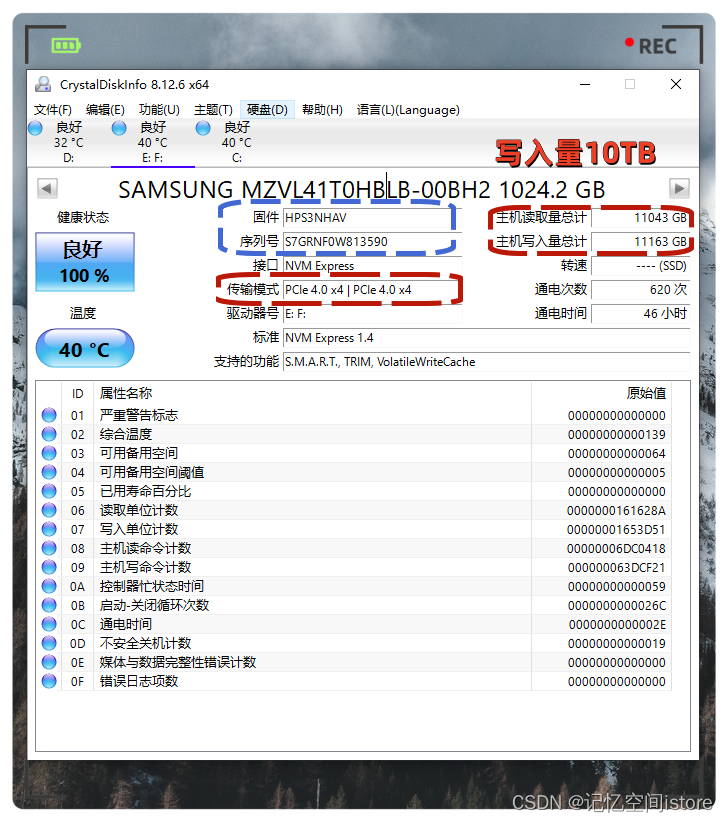The image size is (728, 822).
Task: Click raw value 00000001653D51
Action: [x=616, y=529]
